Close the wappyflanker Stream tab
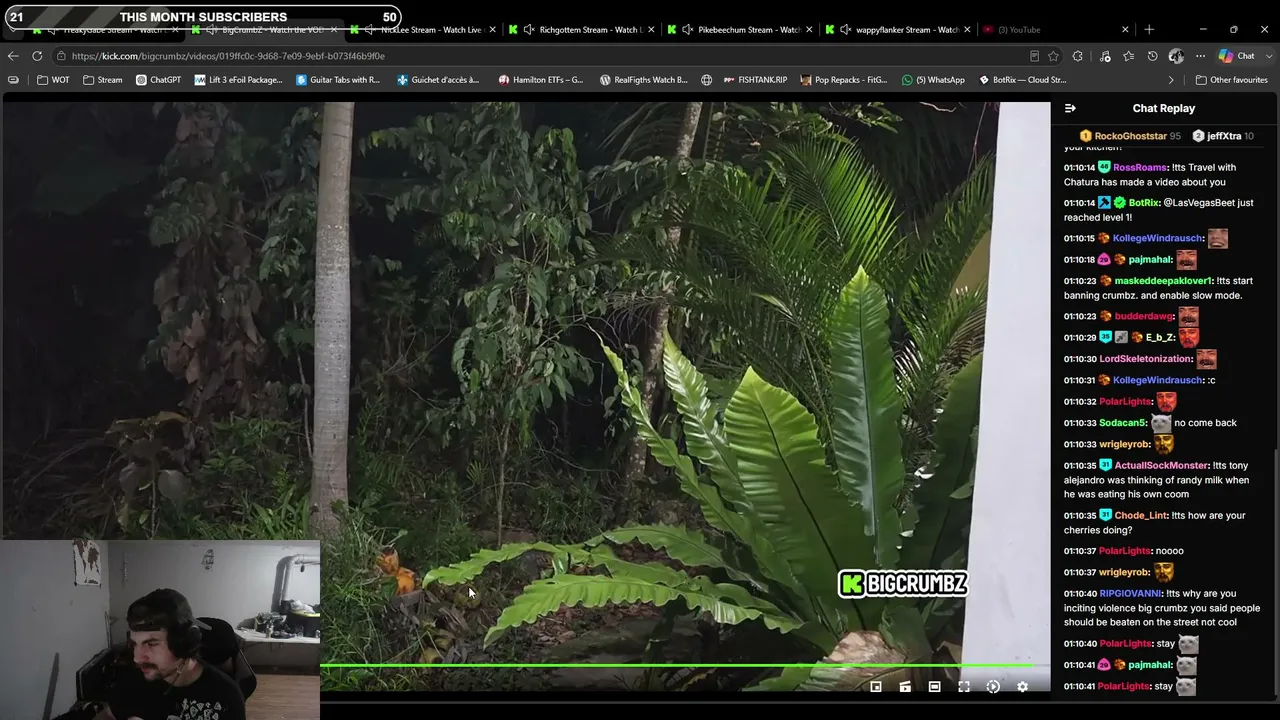This screenshot has height=720, width=1280. [x=967, y=30]
